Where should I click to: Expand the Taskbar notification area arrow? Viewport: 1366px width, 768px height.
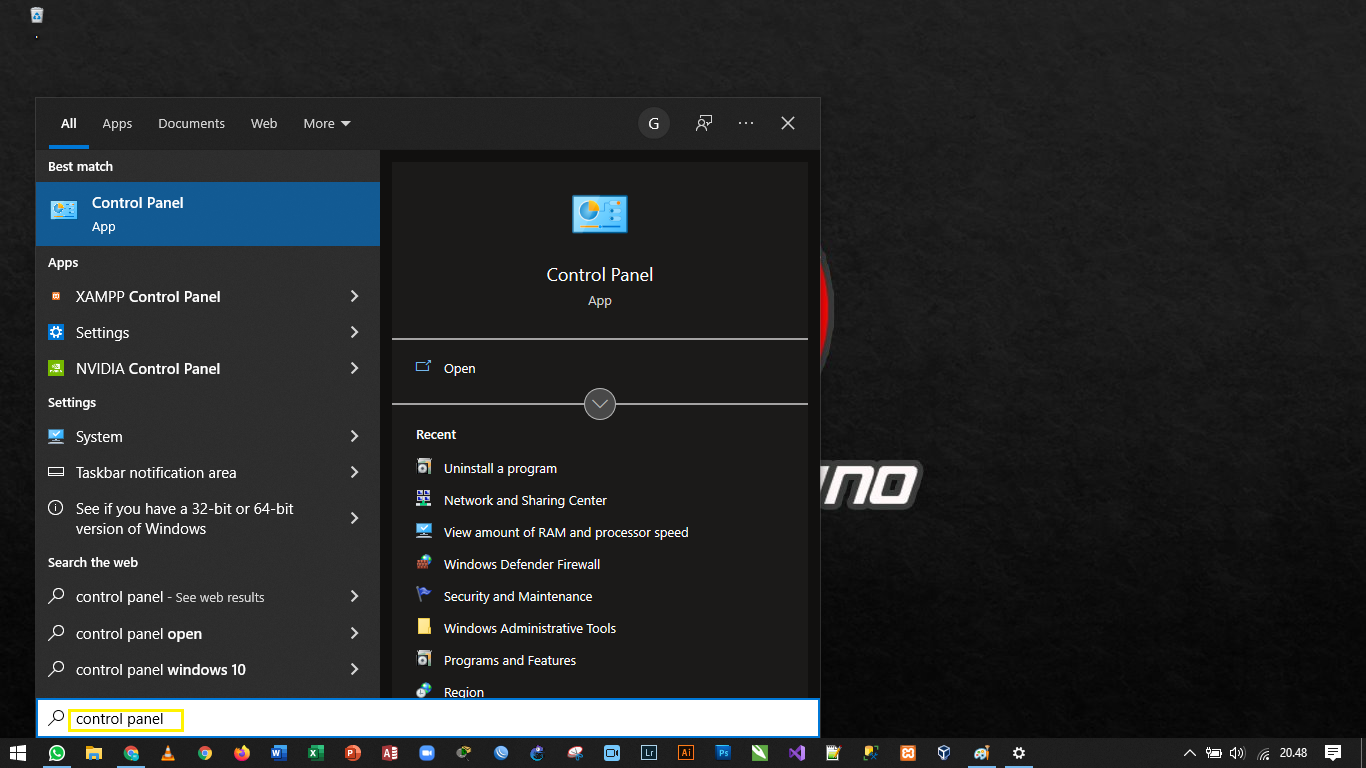[x=355, y=472]
